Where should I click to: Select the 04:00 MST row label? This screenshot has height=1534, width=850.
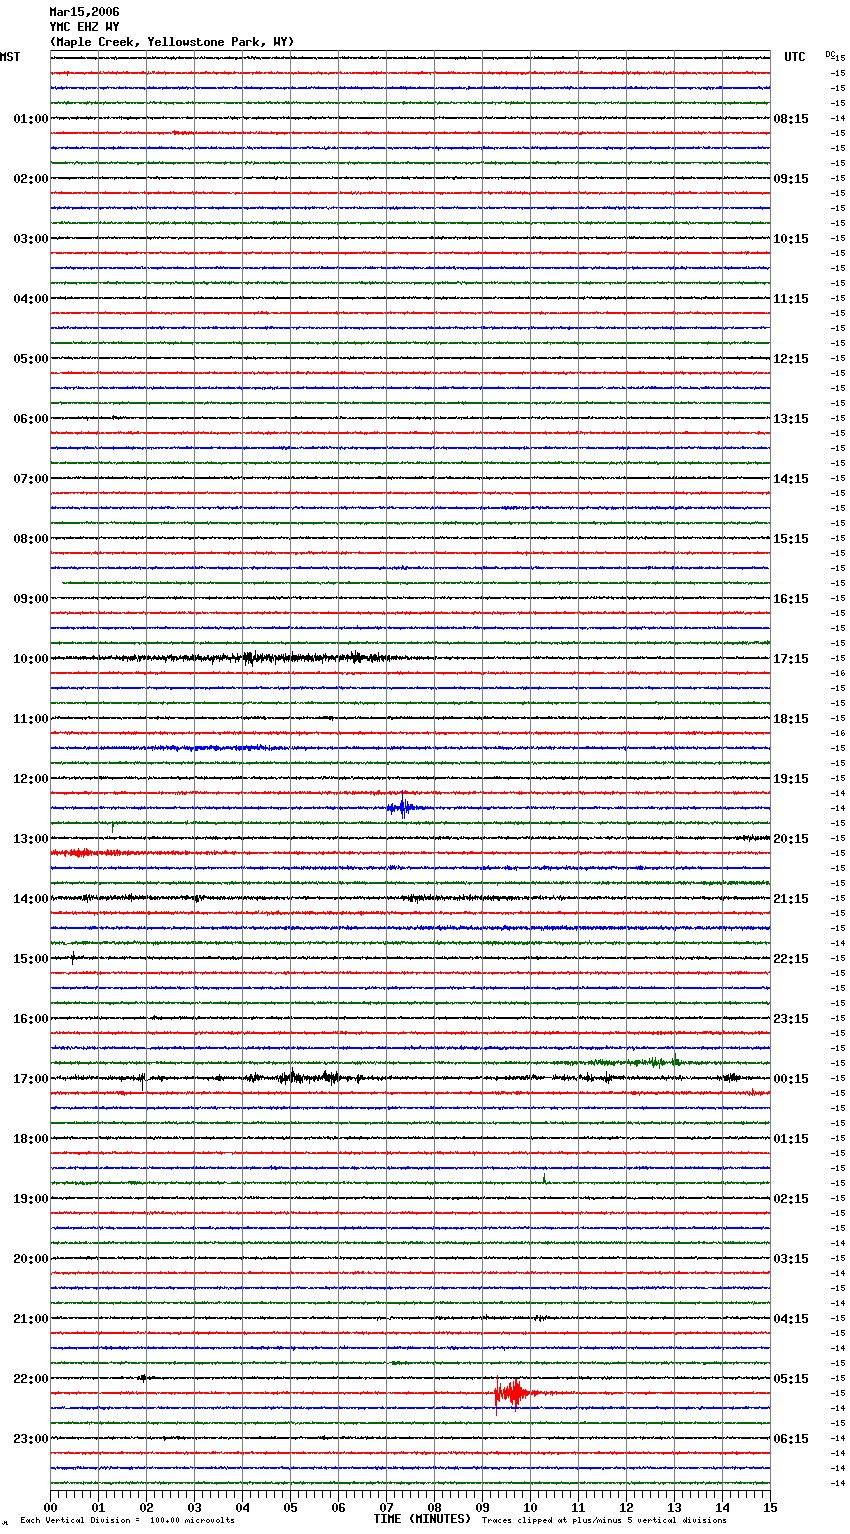[31, 299]
